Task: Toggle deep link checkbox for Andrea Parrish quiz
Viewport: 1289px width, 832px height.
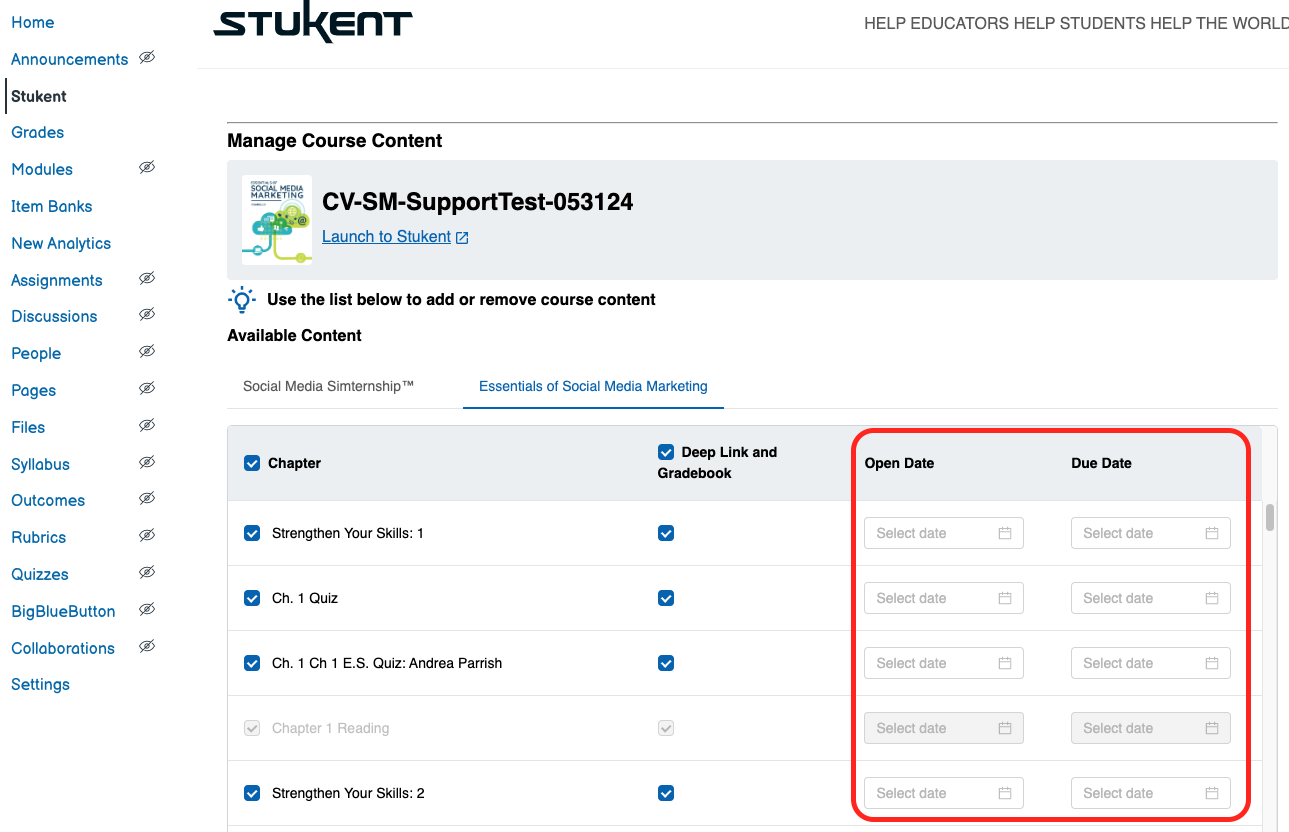Action: click(x=666, y=663)
